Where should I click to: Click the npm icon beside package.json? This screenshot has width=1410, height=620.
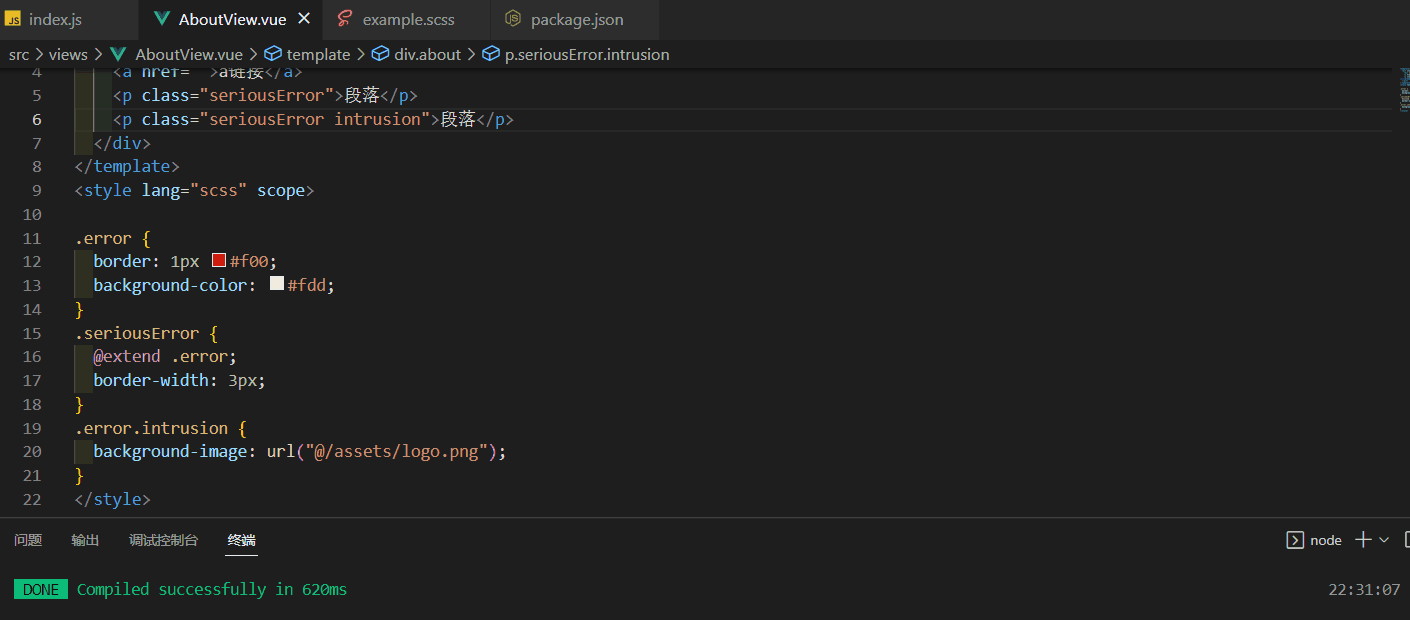pos(512,18)
